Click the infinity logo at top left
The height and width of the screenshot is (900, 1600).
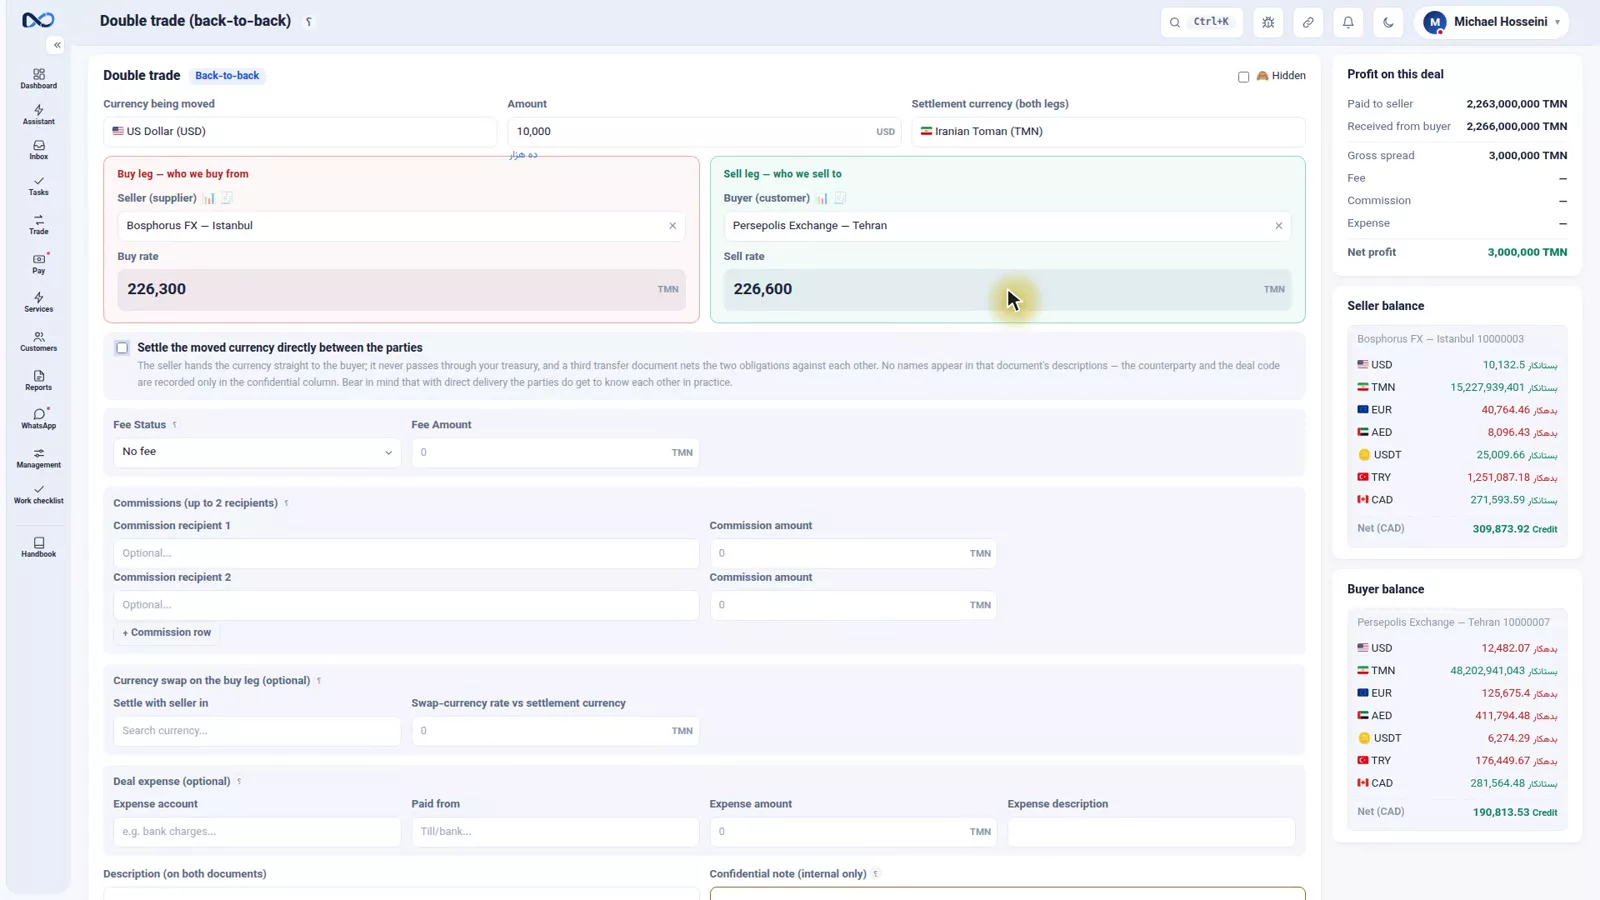point(38,20)
